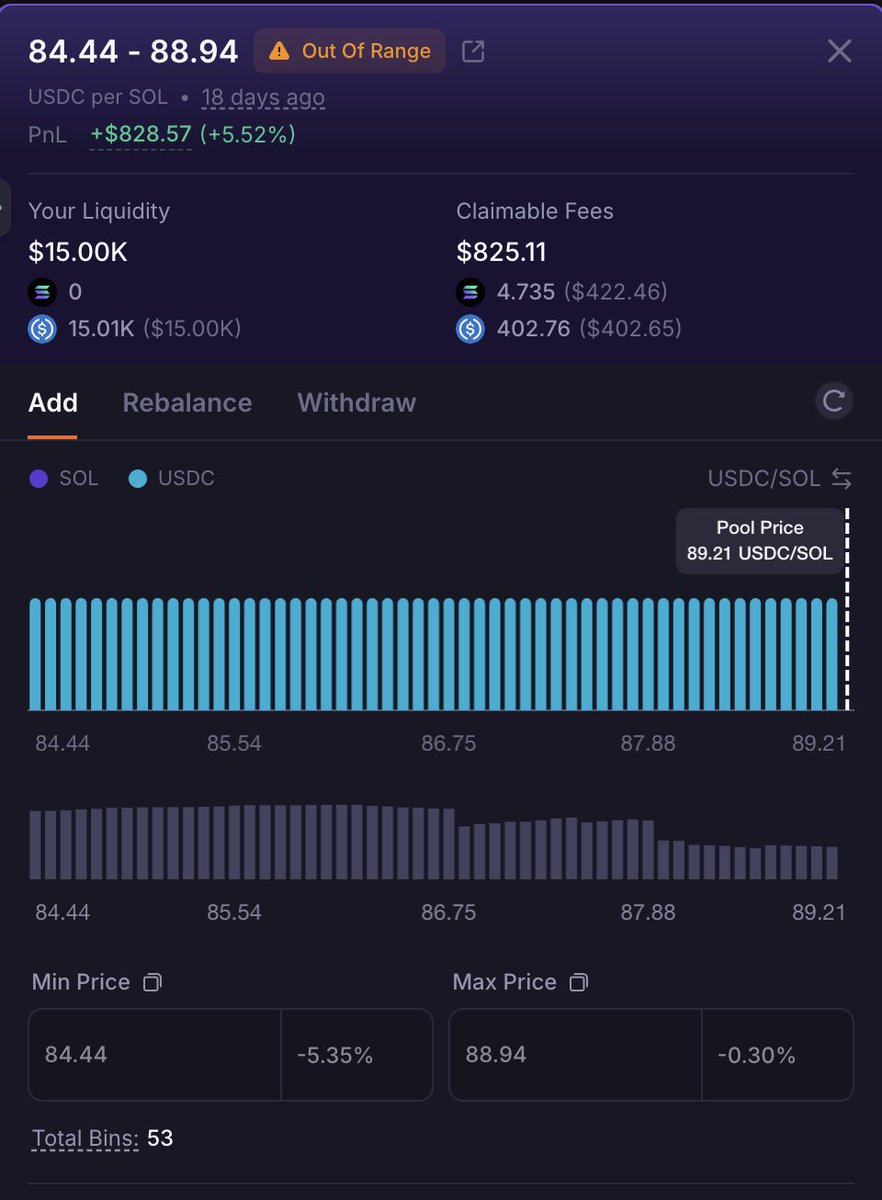Viewport: 882px width, 1200px height.
Task: Click the $15.00K Your Liquidity amount
Action: click(x=78, y=252)
